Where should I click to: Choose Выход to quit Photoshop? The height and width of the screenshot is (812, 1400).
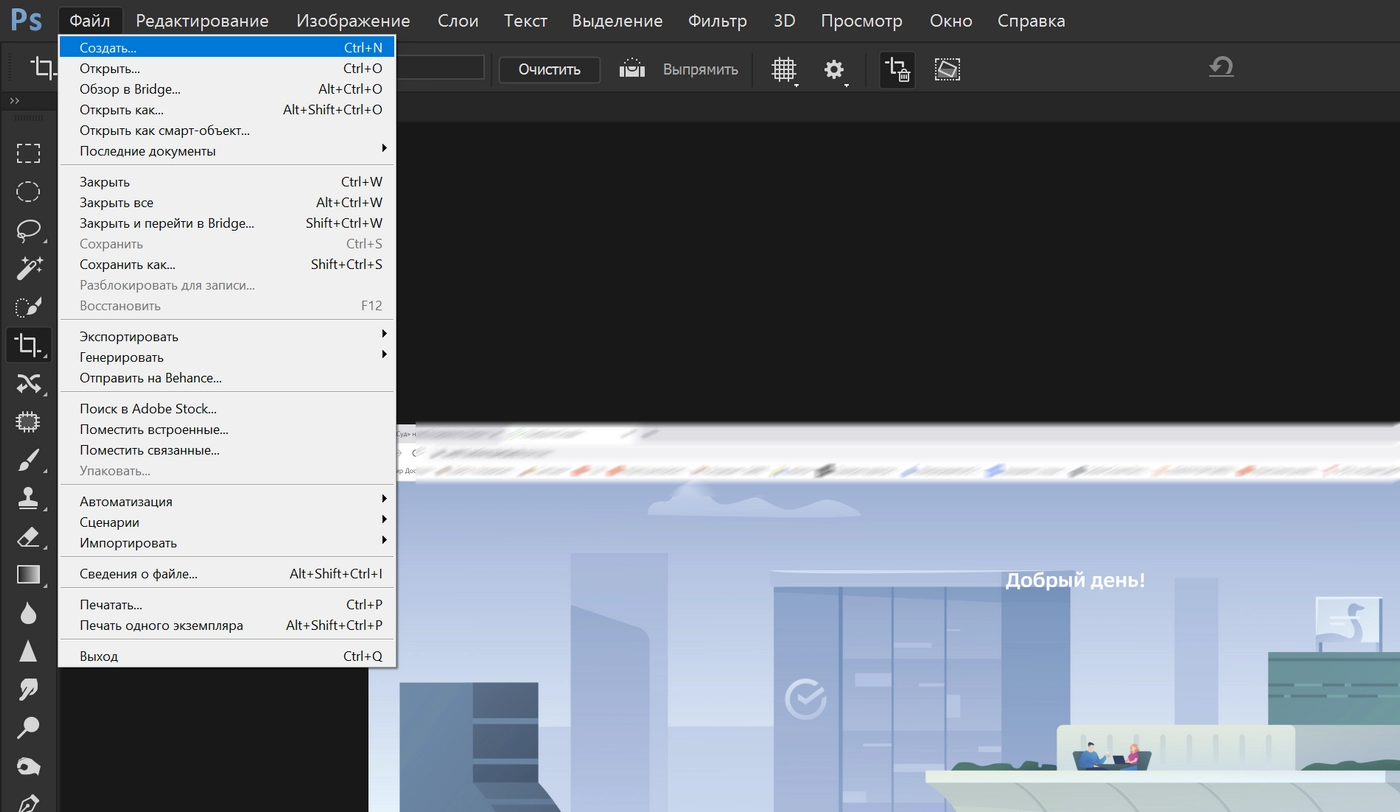(x=227, y=656)
